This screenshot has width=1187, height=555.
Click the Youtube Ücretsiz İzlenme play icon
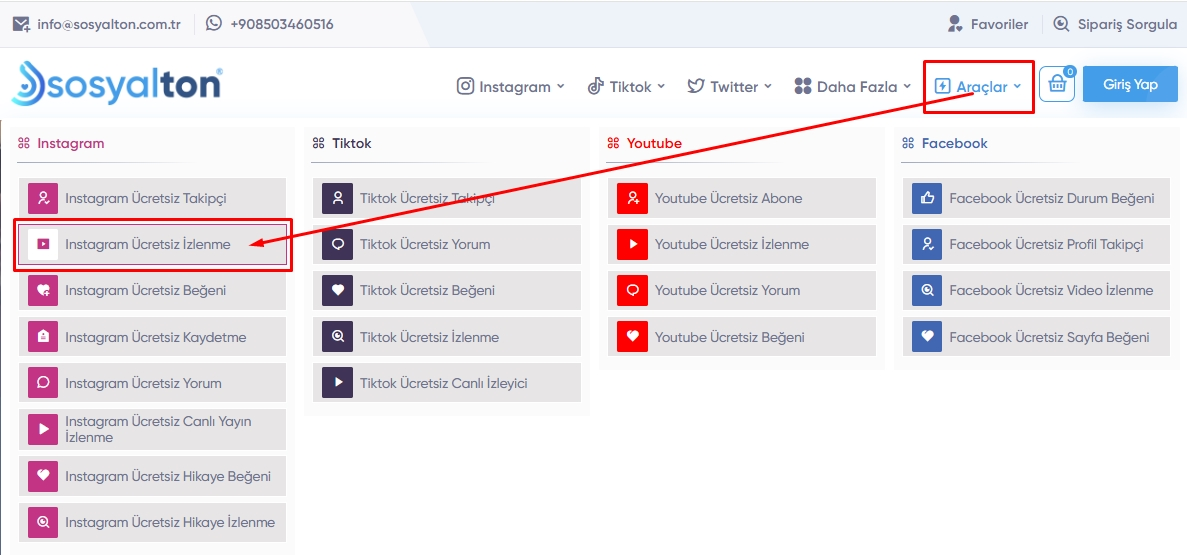[x=633, y=245]
